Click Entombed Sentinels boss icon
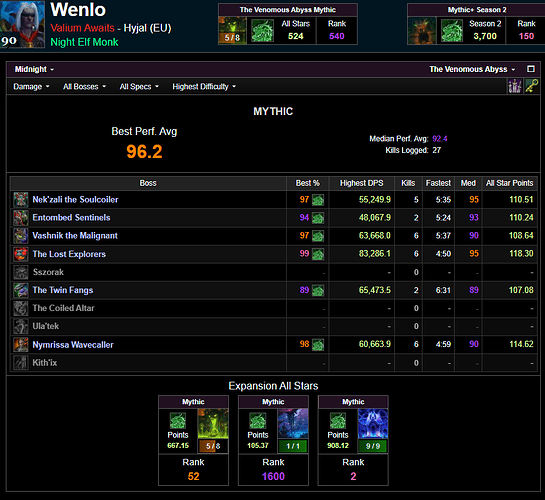This screenshot has height=500, width=545. coord(21,218)
